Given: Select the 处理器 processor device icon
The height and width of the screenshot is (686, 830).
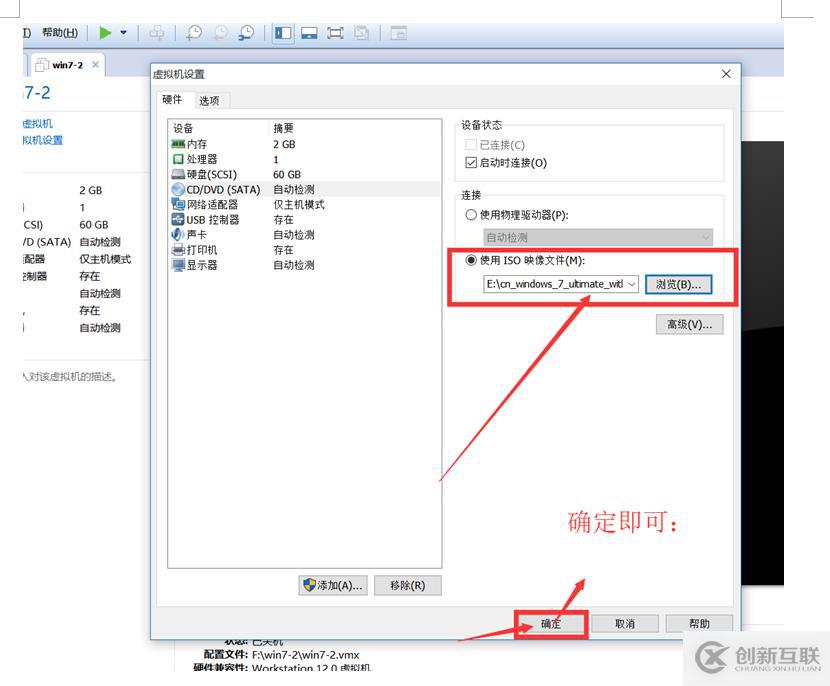Looking at the screenshot, I should 178,159.
